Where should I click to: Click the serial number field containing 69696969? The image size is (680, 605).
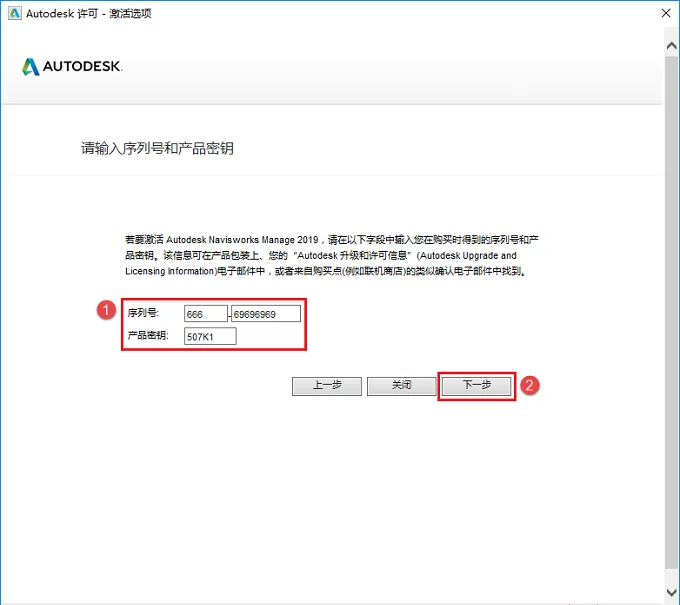(x=266, y=314)
